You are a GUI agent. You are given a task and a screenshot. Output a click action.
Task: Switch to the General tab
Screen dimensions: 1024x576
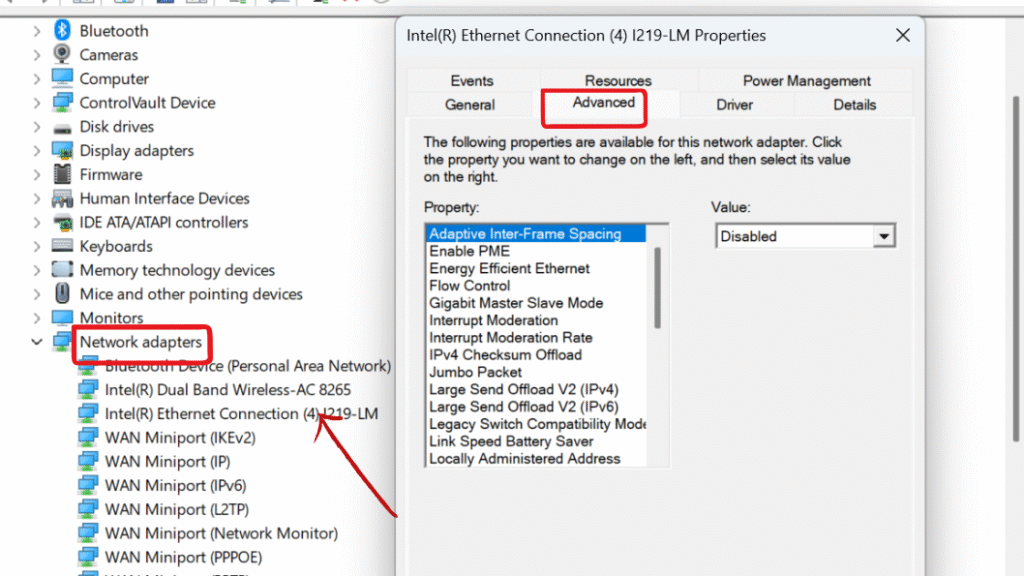(x=470, y=104)
